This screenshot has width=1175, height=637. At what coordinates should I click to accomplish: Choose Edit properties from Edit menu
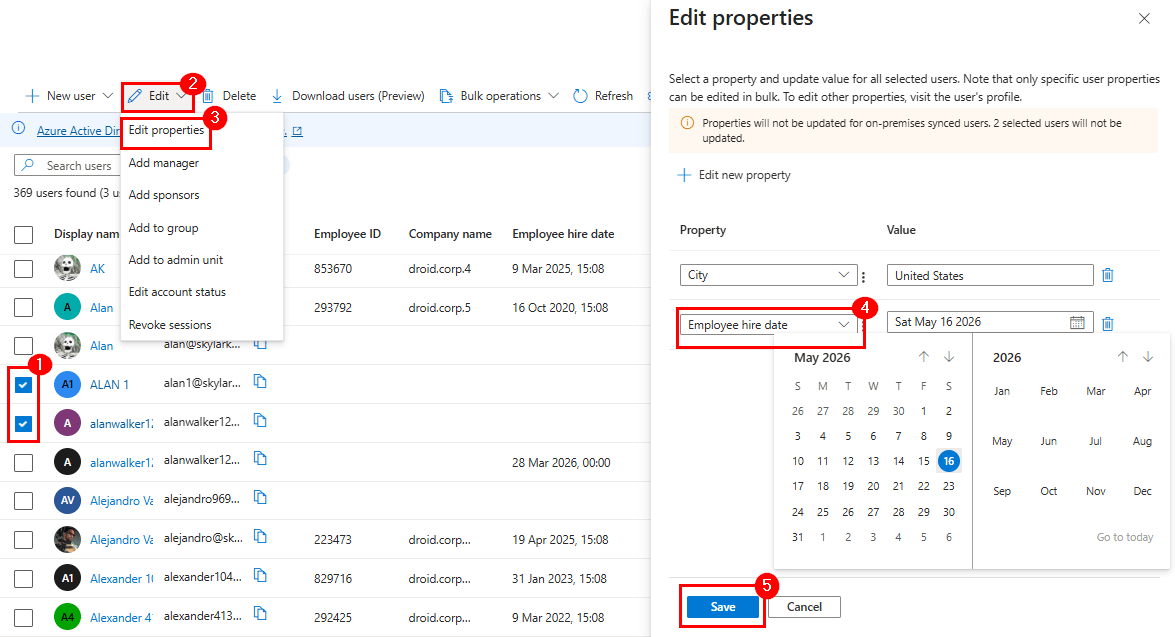coord(166,130)
